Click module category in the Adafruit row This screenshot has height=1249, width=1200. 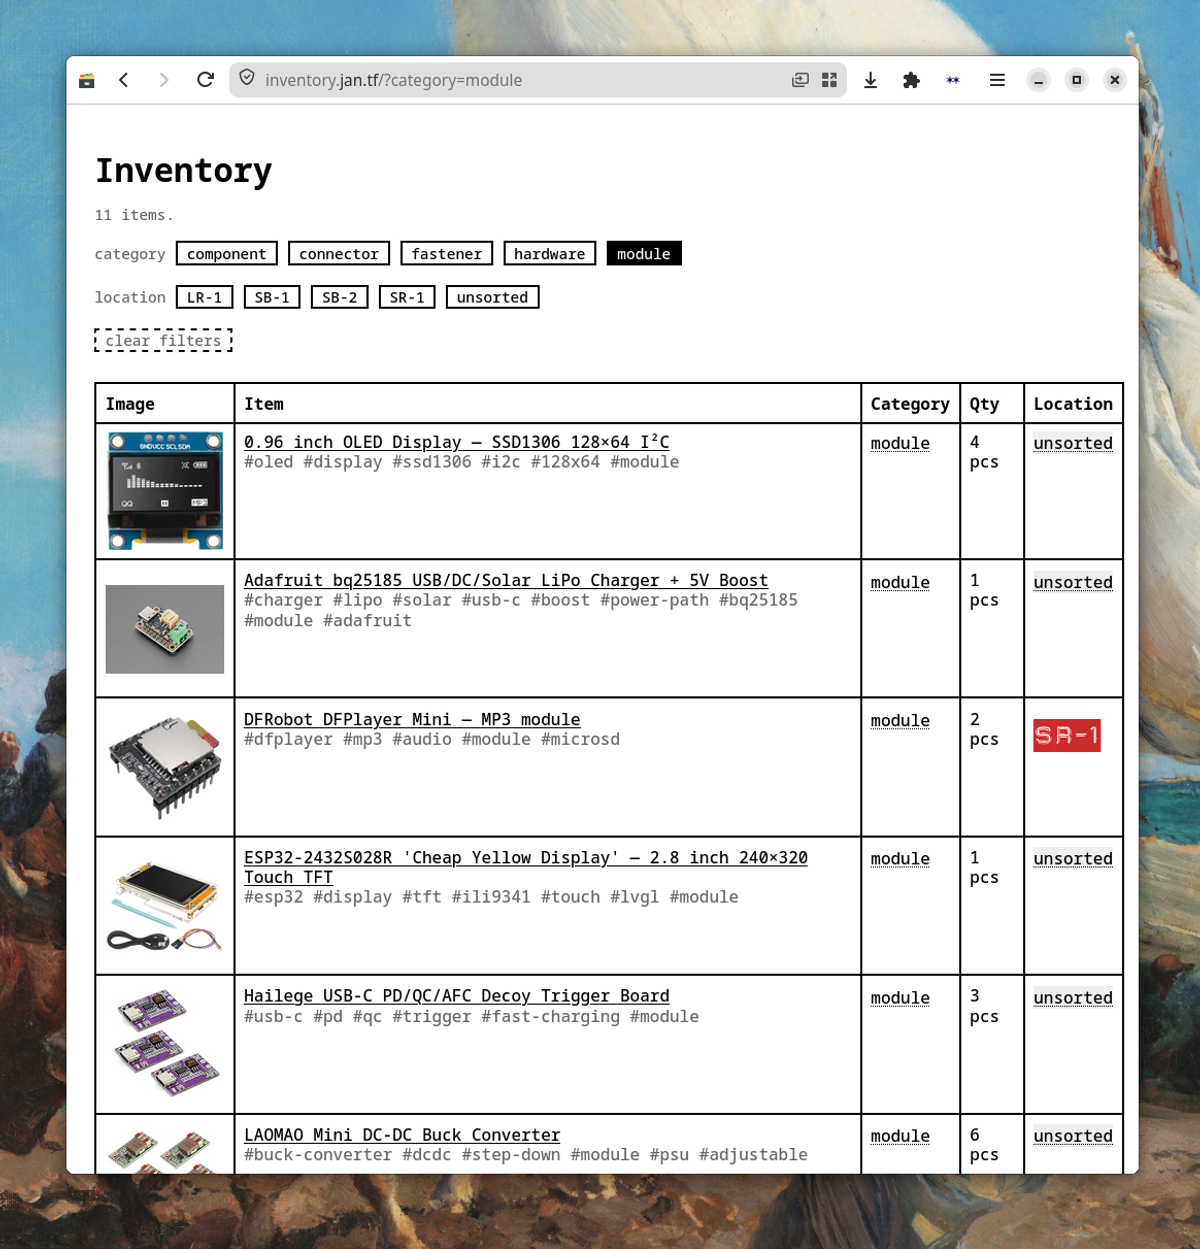900,582
